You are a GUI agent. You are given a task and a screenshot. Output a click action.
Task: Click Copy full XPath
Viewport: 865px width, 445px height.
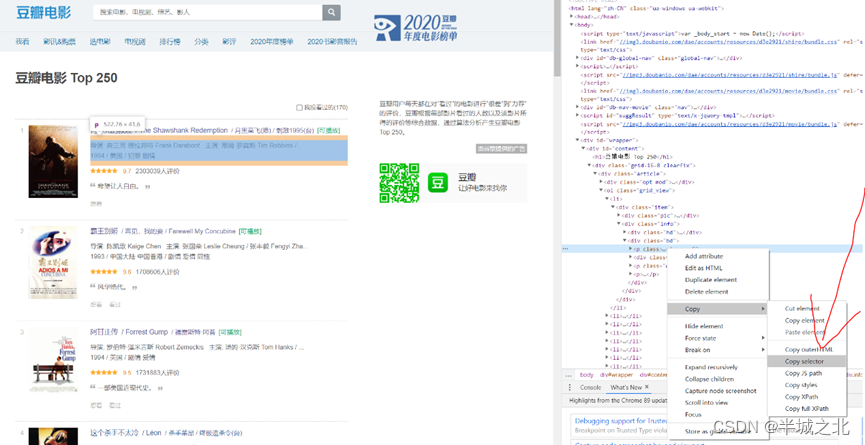coord(807,409)
